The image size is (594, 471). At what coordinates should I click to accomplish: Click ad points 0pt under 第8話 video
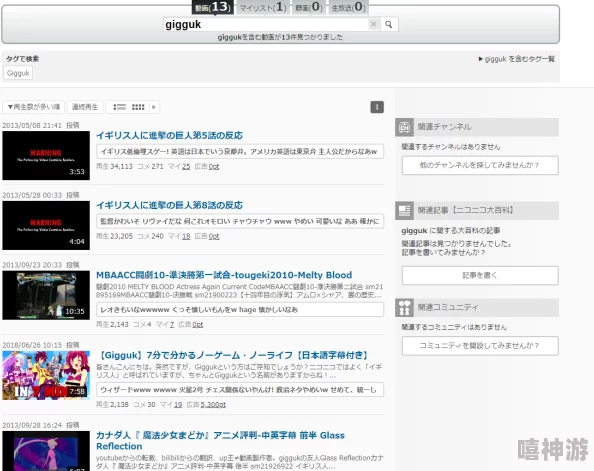coord(214,236)
